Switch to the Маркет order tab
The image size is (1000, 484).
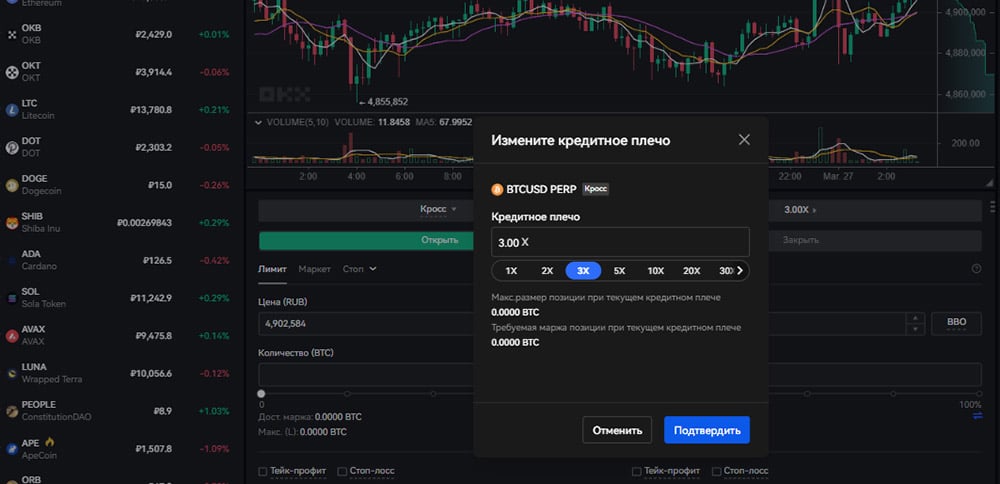[314, 269]
